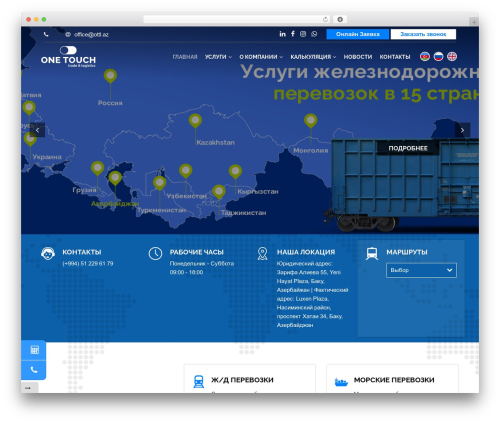Click the small widget in bottom-left corner

coord(29,388)
